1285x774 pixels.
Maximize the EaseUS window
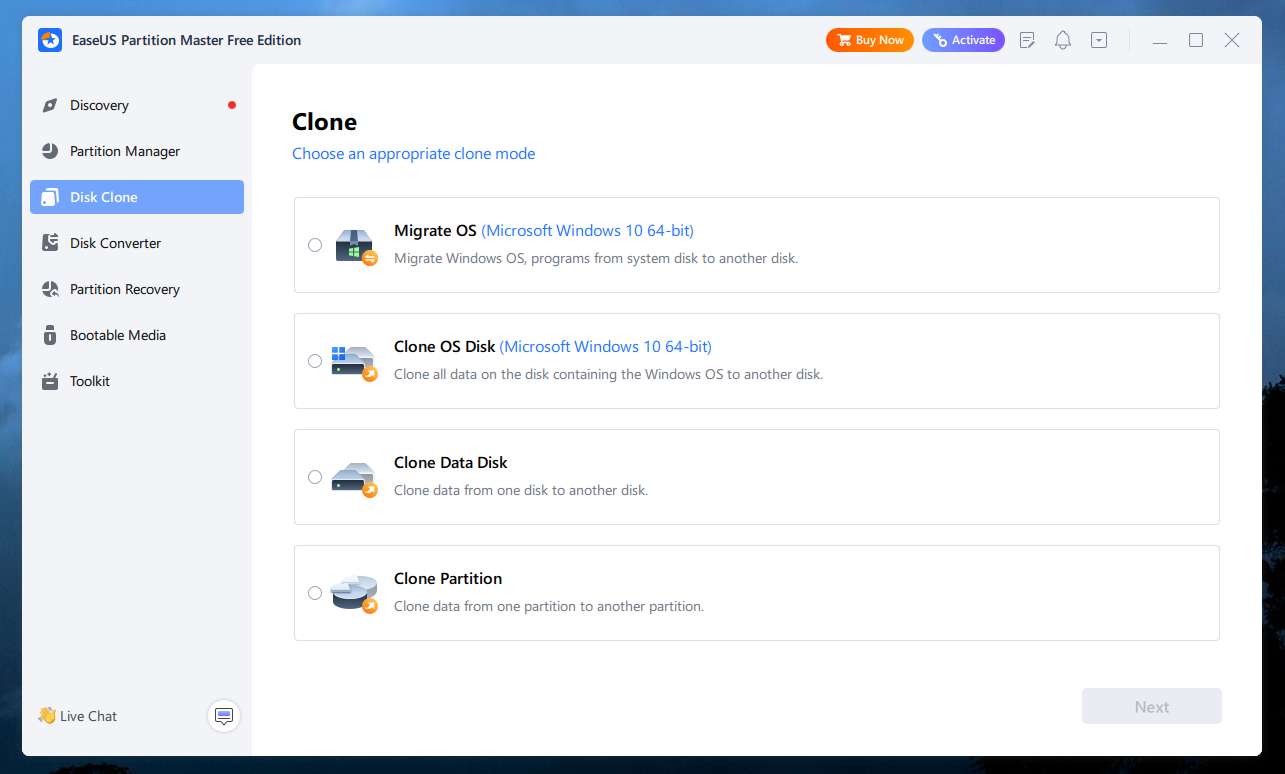[1196, 40]
